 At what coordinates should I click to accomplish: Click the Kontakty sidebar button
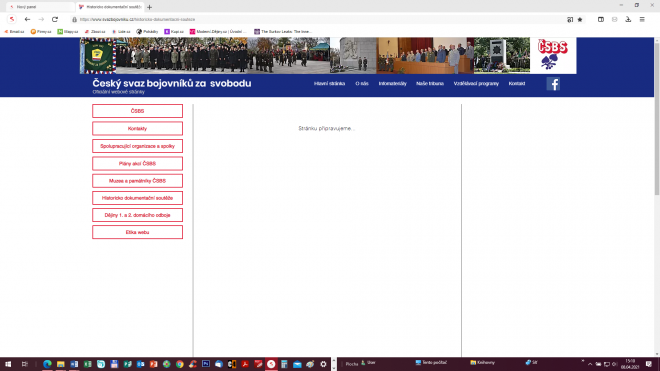pyautogui.click(x=137, y=128)
